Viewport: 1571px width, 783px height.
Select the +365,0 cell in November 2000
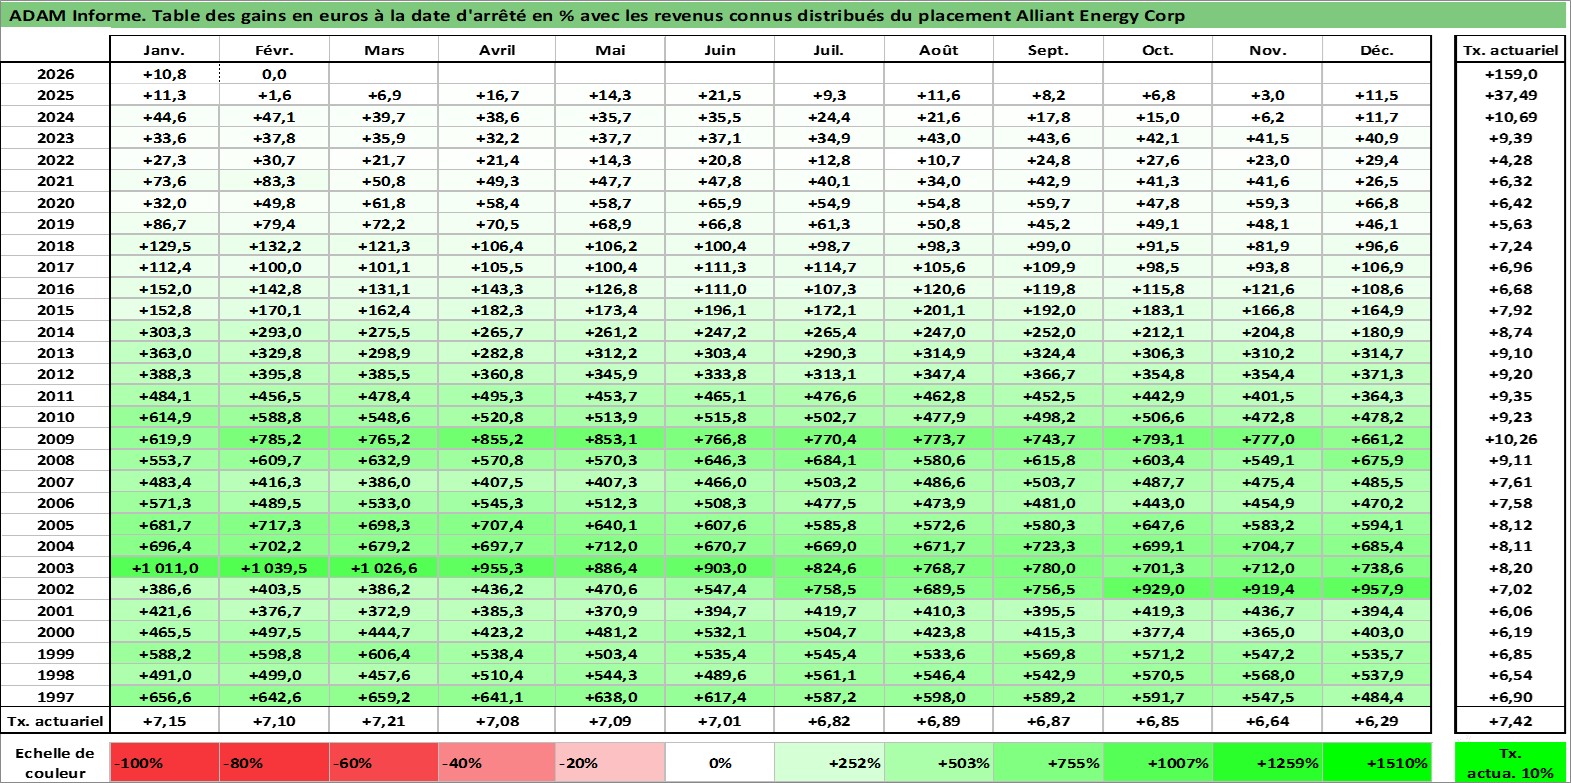(1267, 632)
